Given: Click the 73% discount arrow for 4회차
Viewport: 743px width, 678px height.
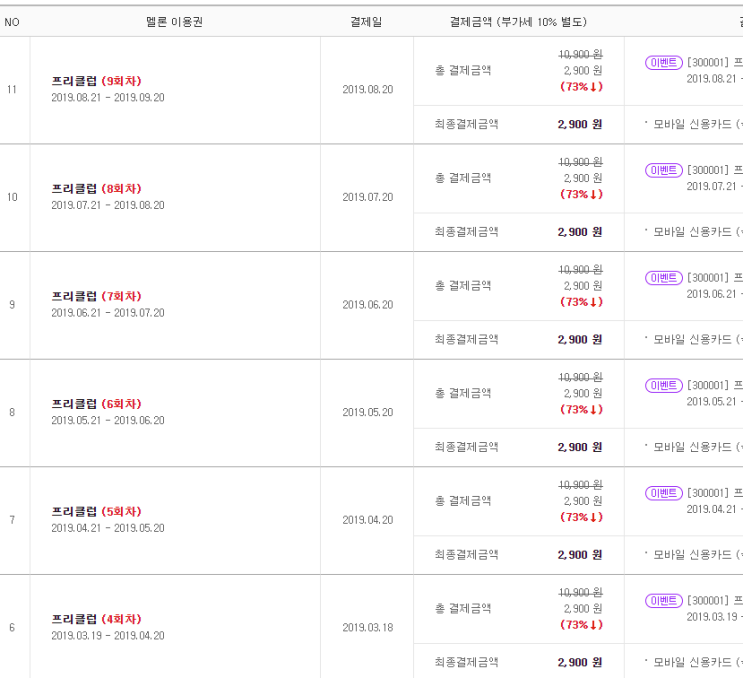Looking at the screenshot, I should tap(593, 625).
